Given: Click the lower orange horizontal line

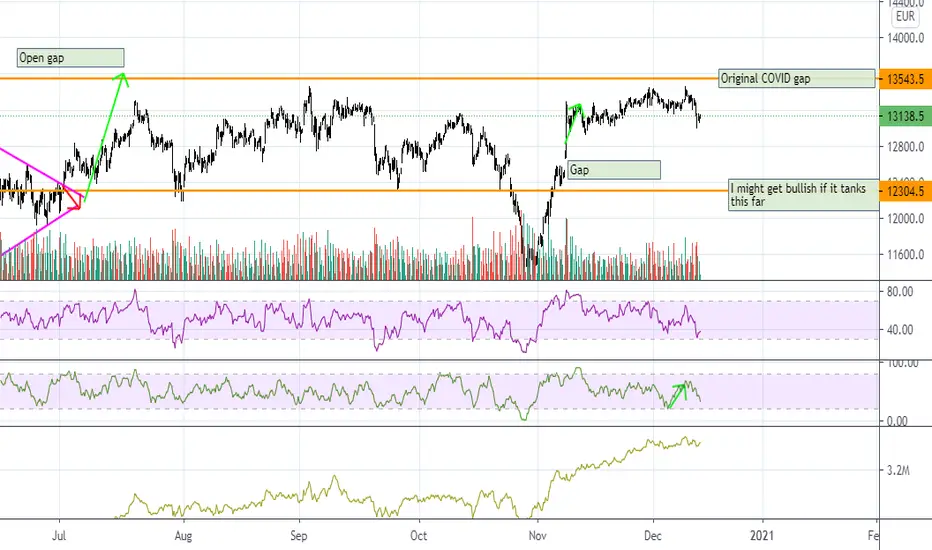Looking at the screenshot, I should [x=357, y=191].
